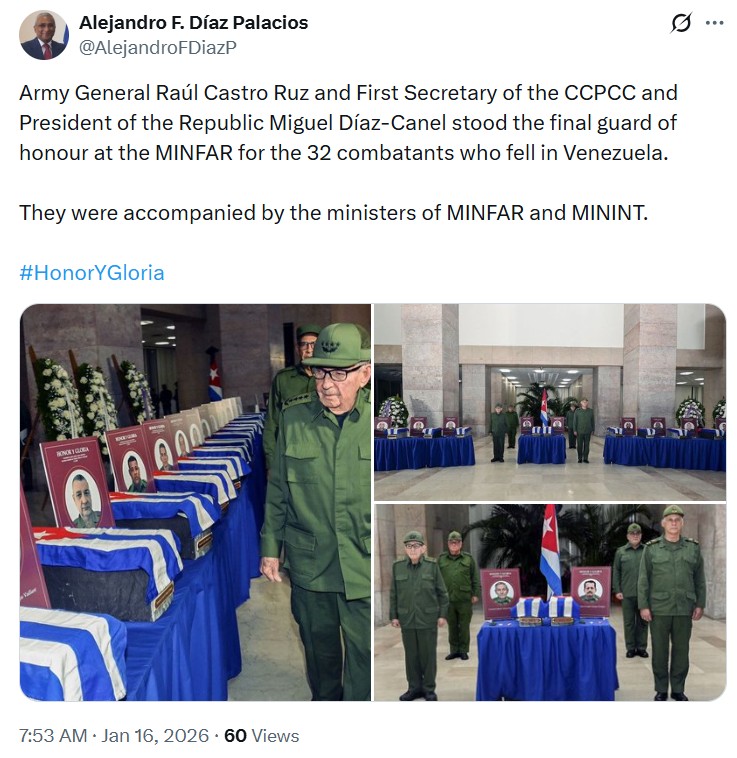Open the Grok slashed-circle icon
The width and height of the screenshot is (737, 758).
tap(681, 24)
